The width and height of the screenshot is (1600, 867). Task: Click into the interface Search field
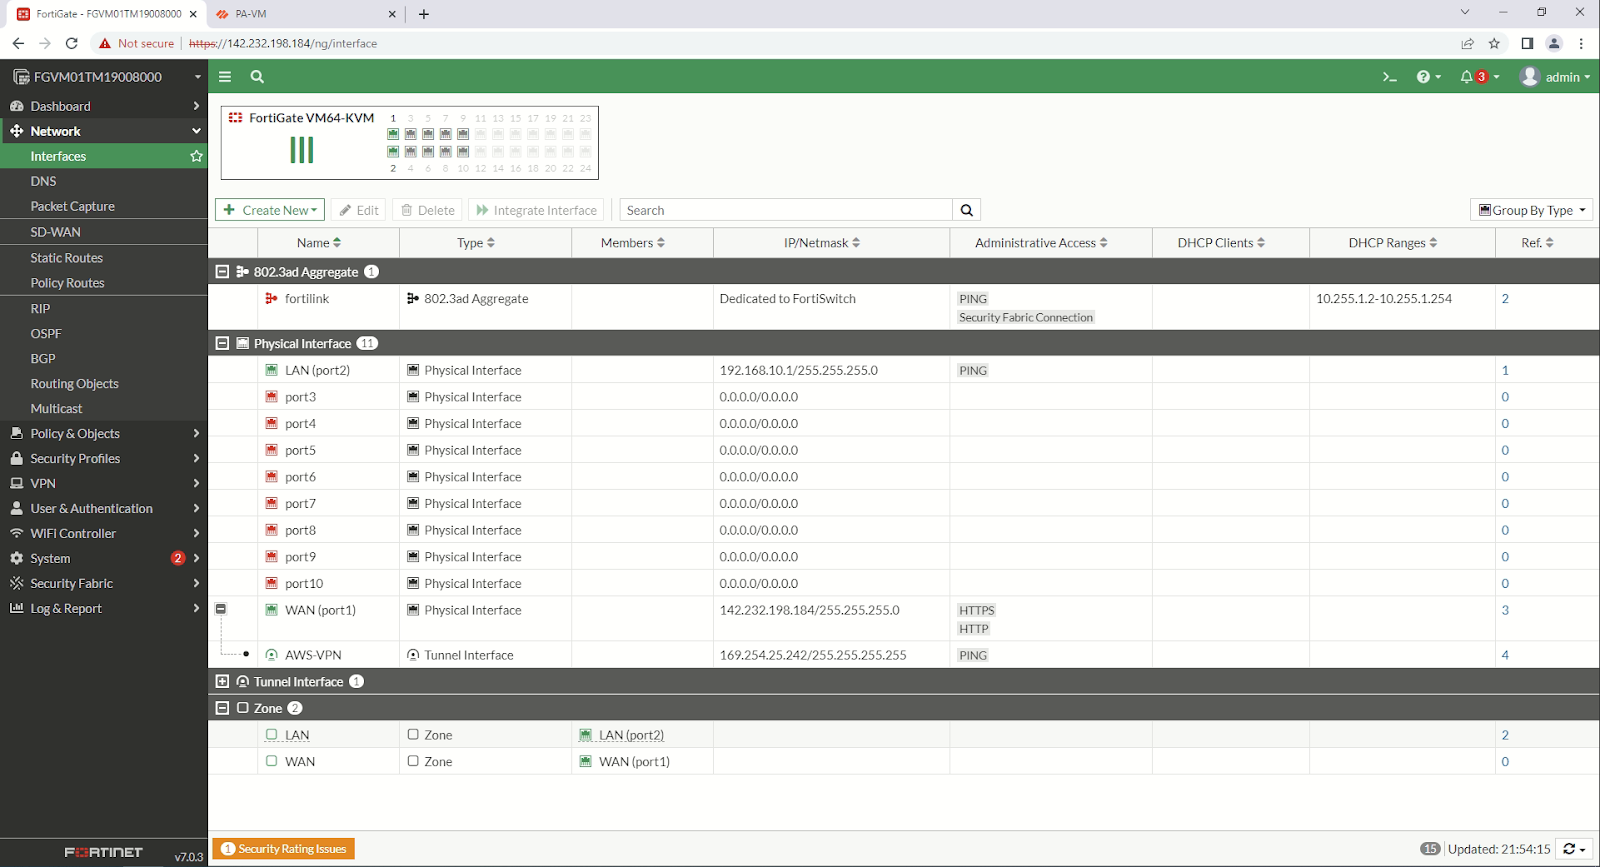click(786, 210)
